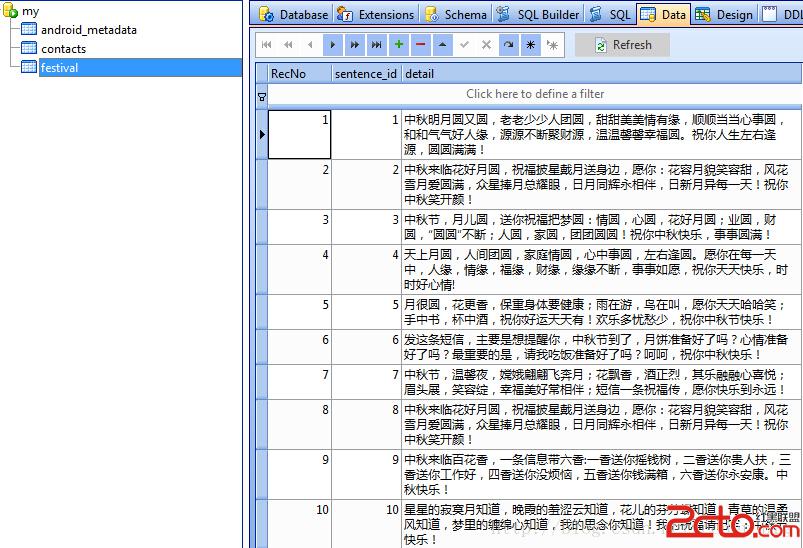The image size is (803, 548).
Task: Select detail cell beginning 中秋来临百花香
Action: (602, 474)
